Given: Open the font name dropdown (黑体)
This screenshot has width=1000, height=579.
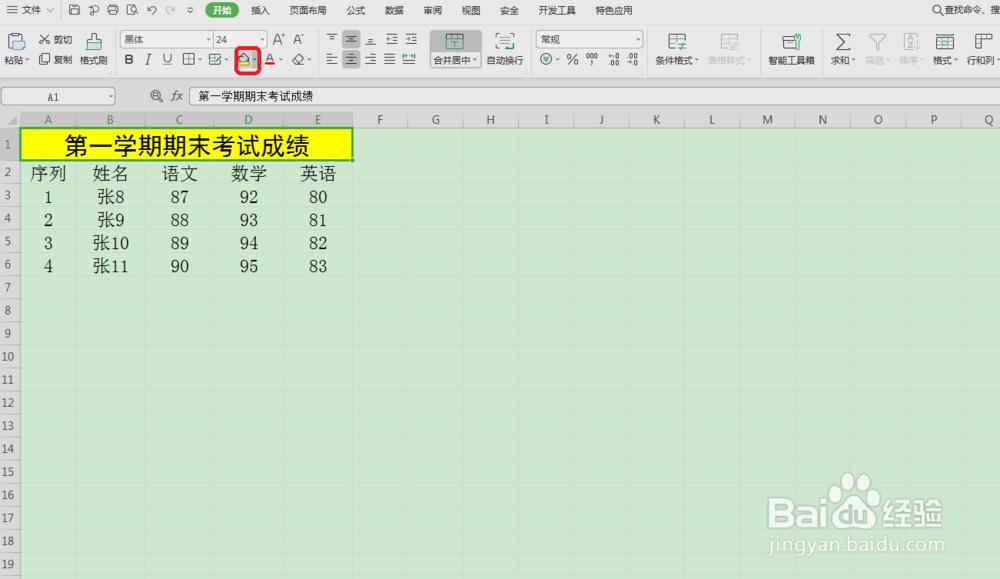Looking at the screenshot, I should (208, 40).
